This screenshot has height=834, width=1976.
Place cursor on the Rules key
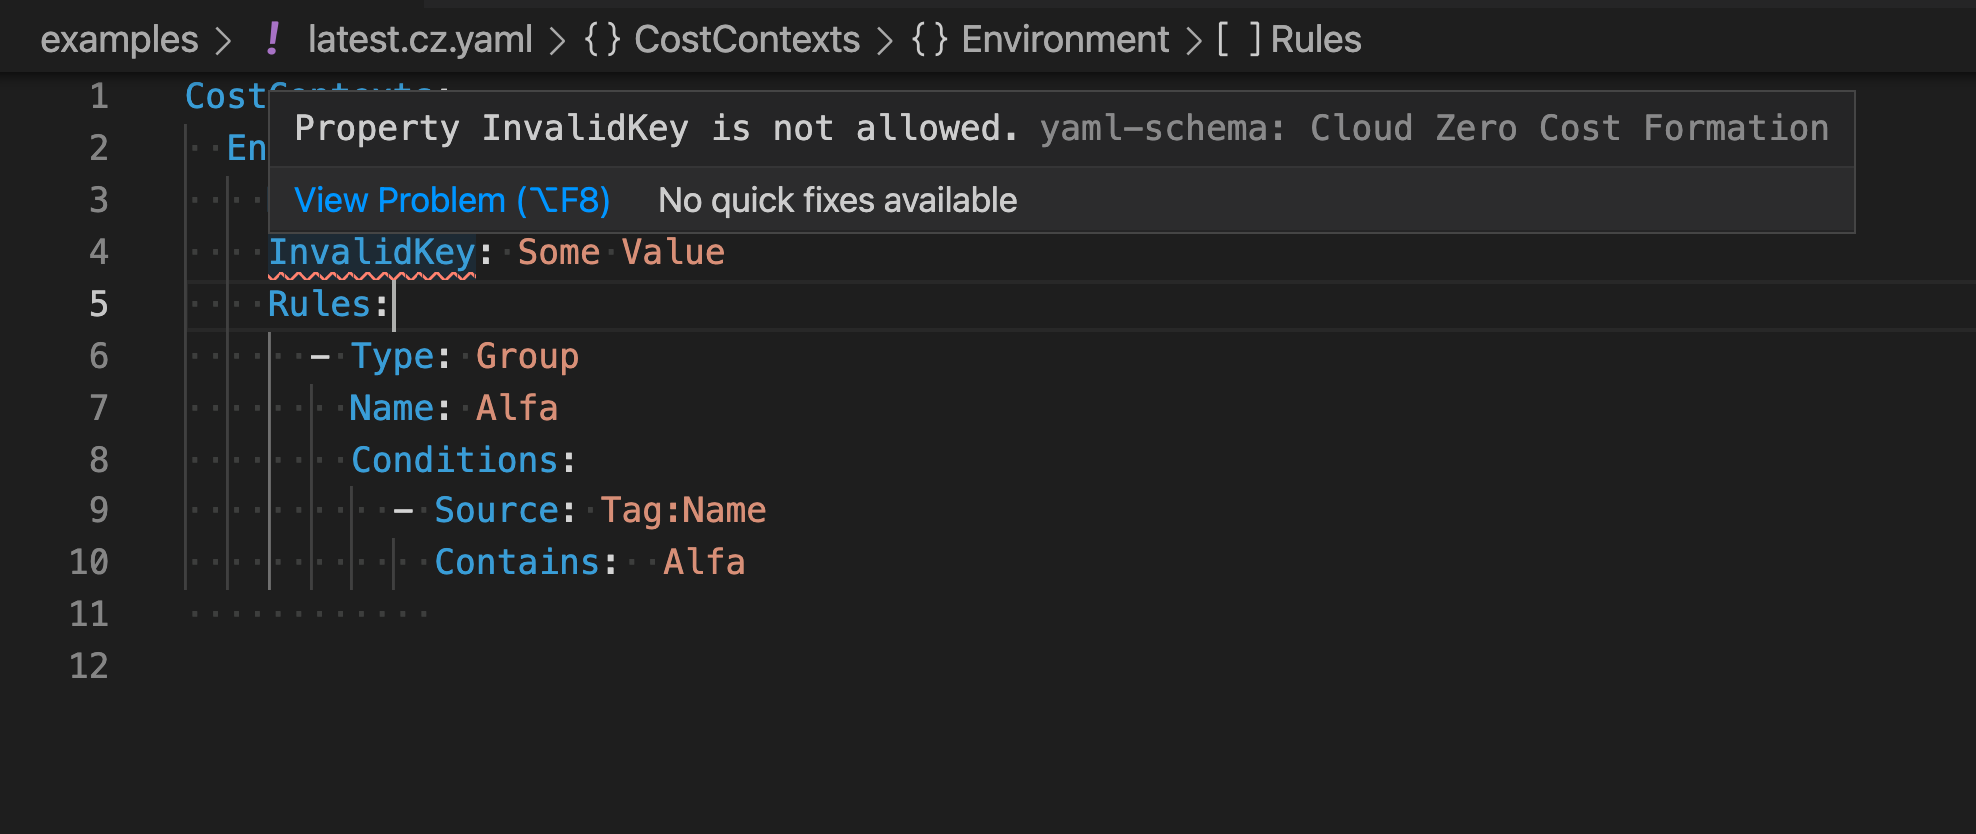[319, 304]
